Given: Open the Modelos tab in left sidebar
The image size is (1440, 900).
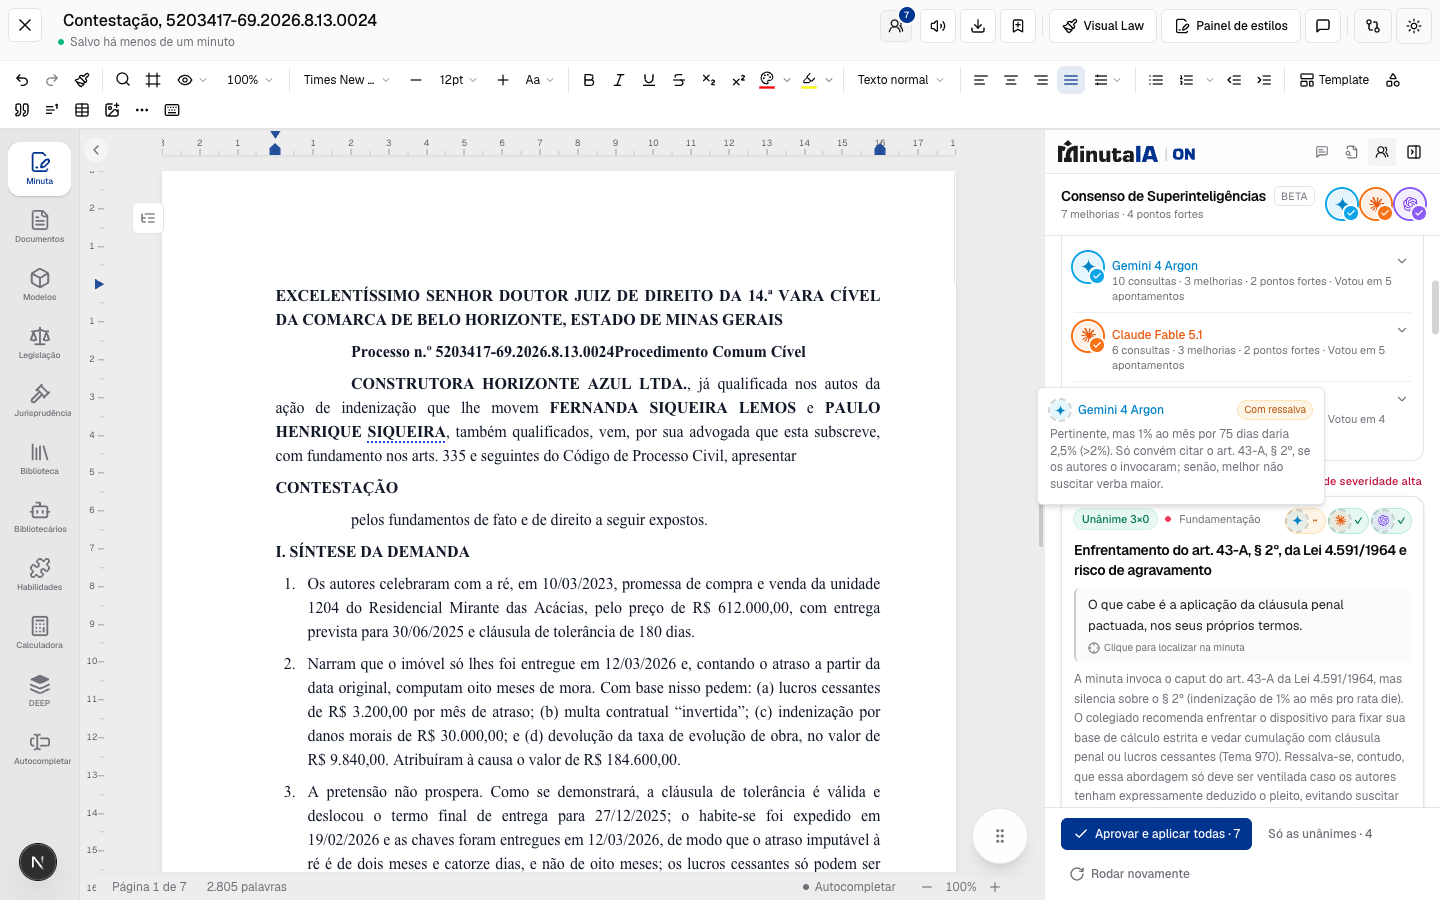Looking at the screenshot, I should (x=40, y=285).
